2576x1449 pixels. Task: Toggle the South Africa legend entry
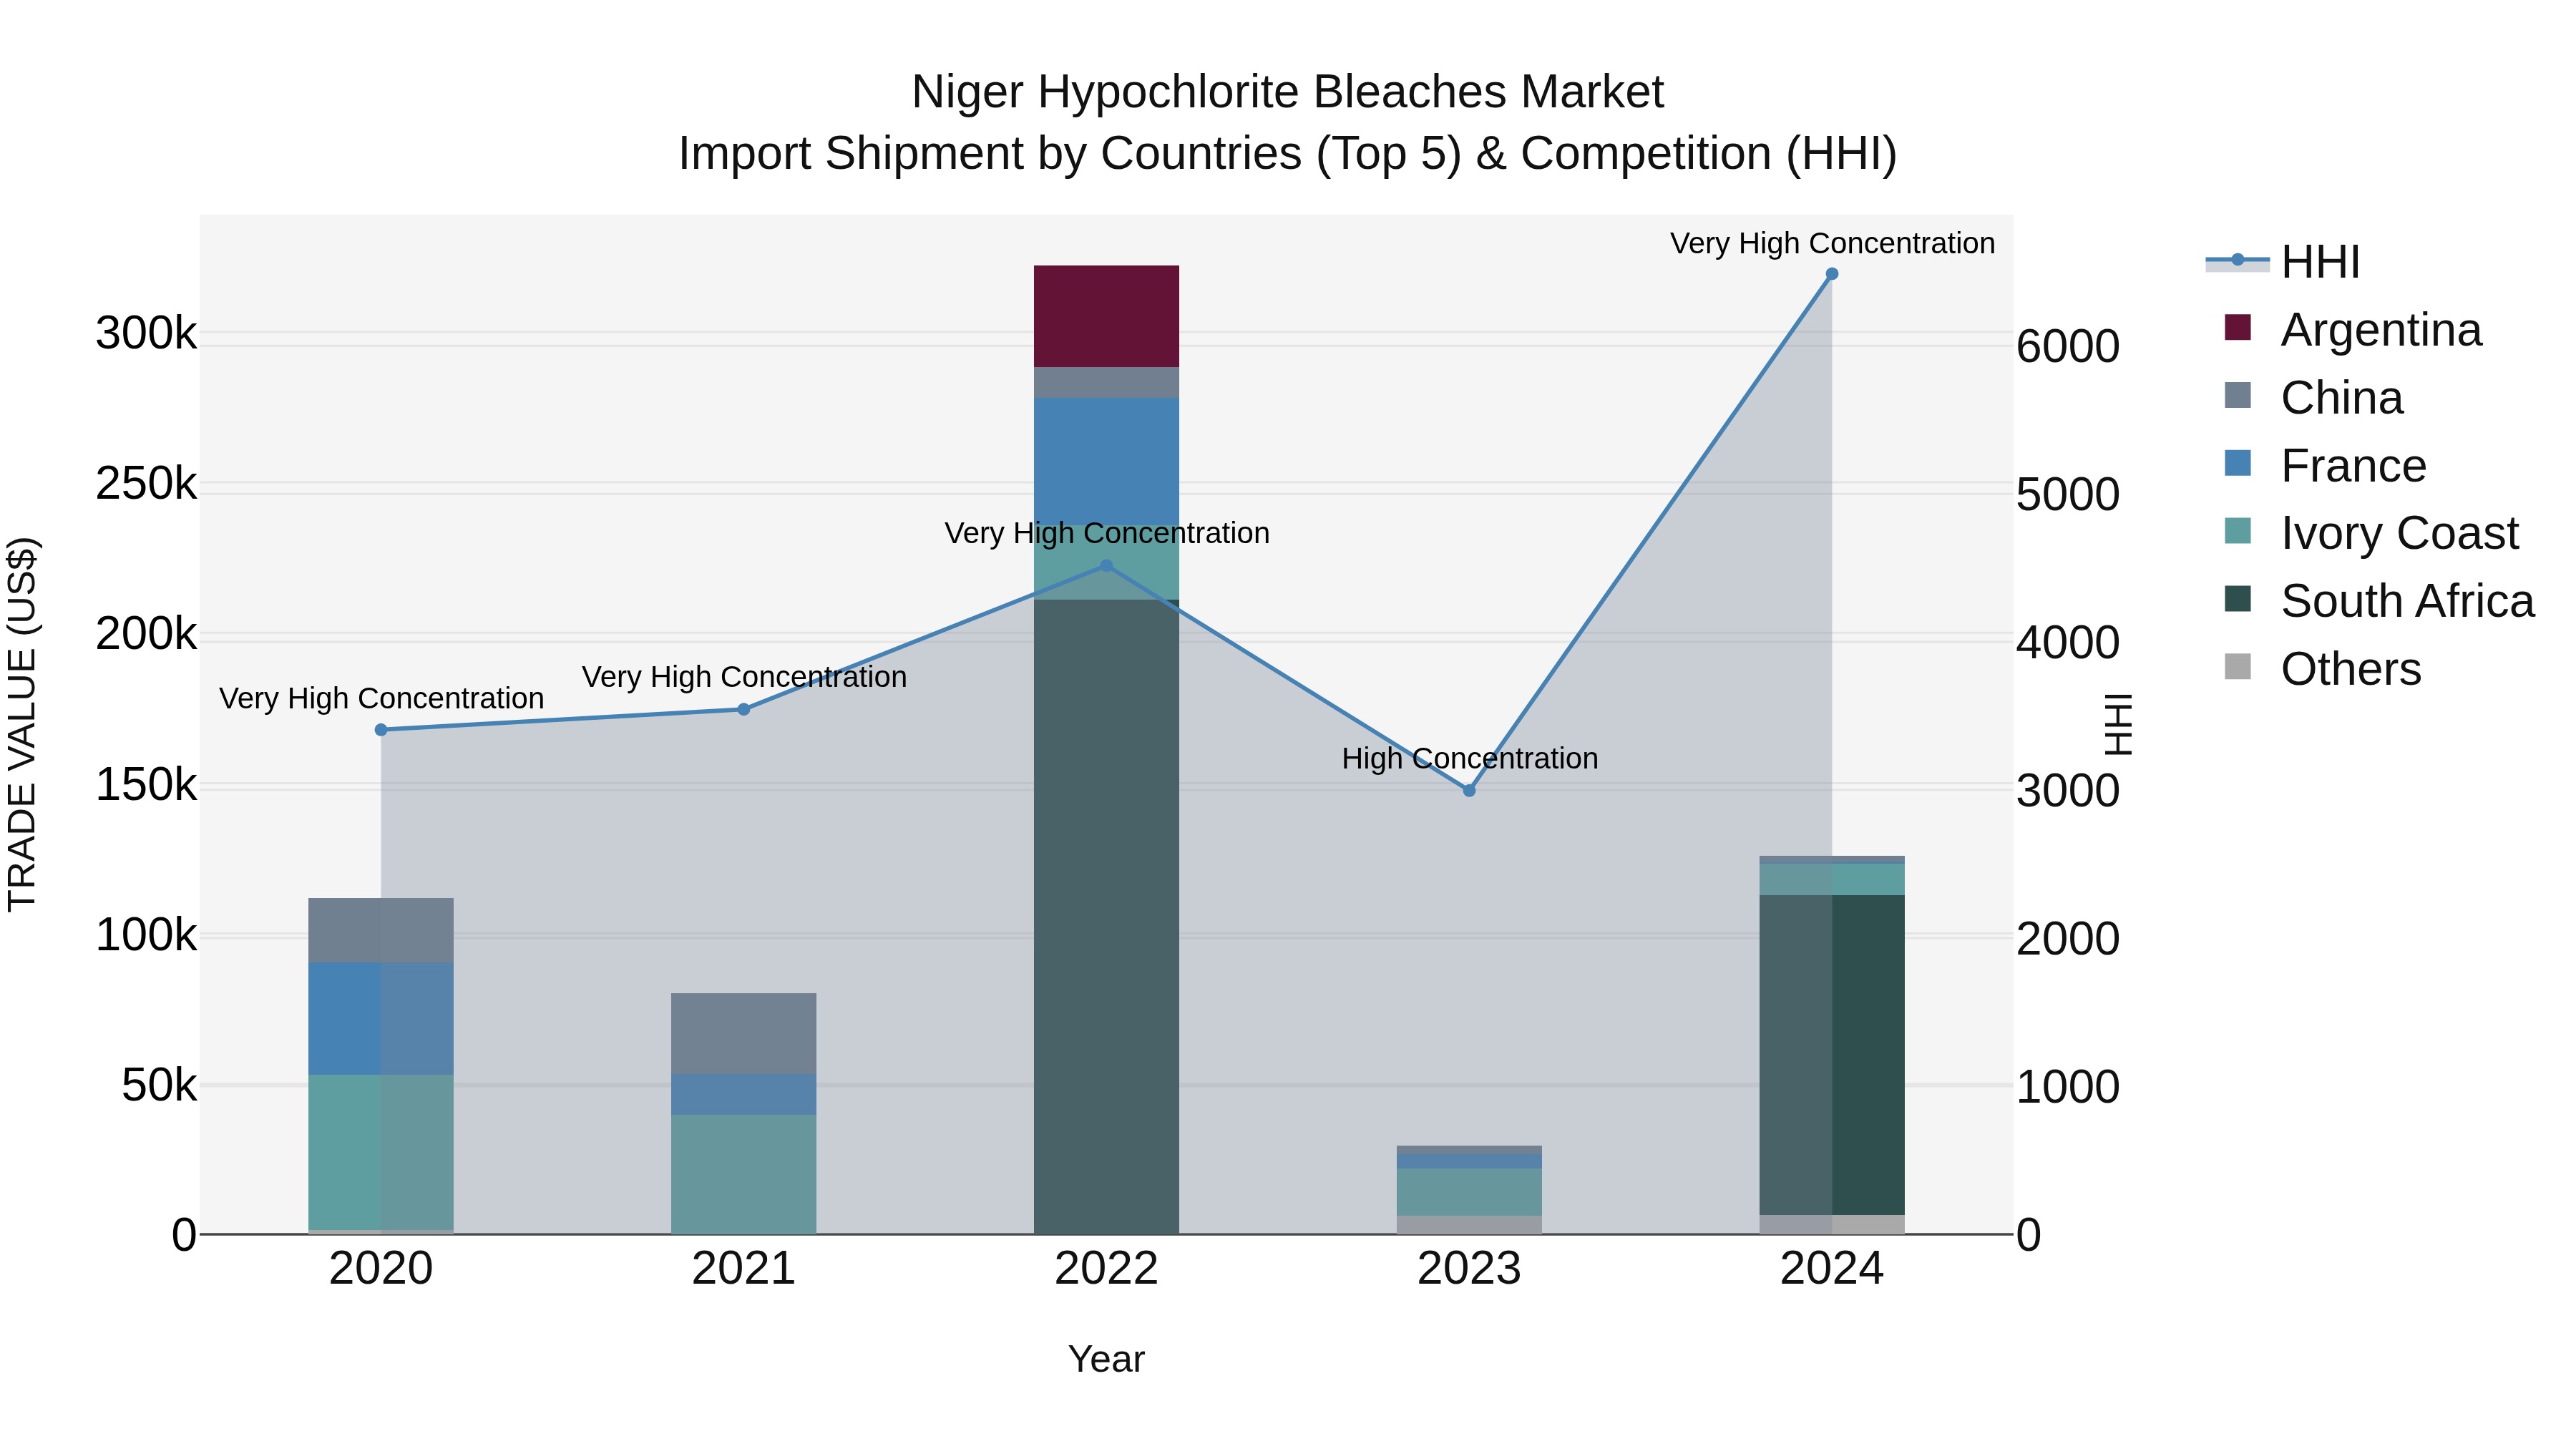pyautogui.click(x=2379, y=600)
